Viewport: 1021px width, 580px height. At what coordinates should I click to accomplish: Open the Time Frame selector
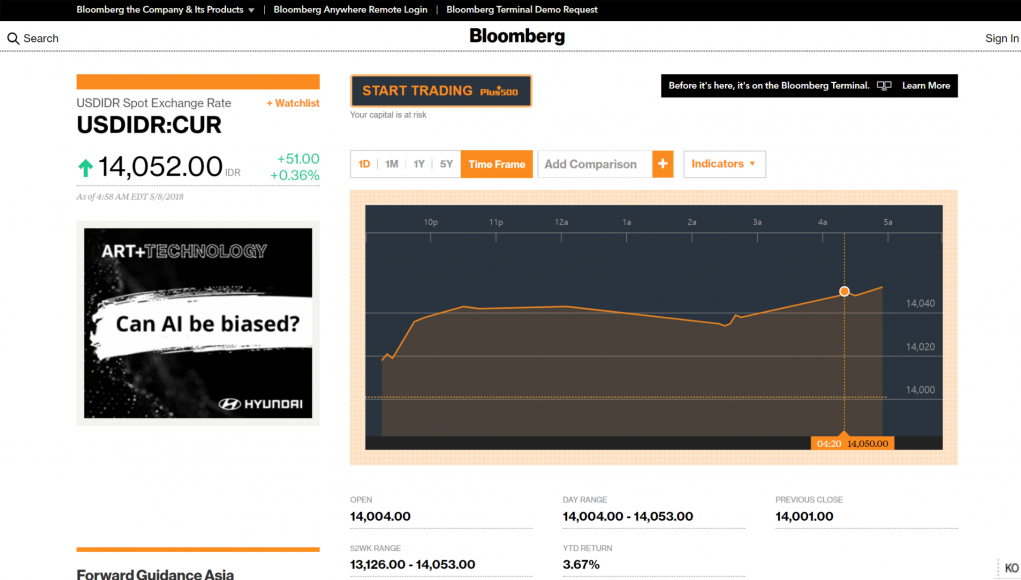pyautogui.click(x=496, y=164)
